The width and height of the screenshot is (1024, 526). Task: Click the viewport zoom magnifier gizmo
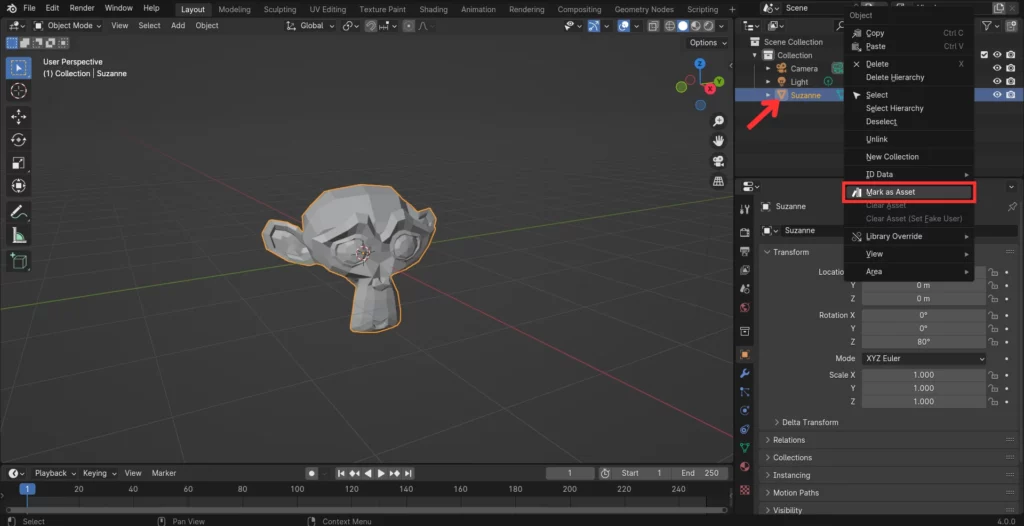pos(718,121)
